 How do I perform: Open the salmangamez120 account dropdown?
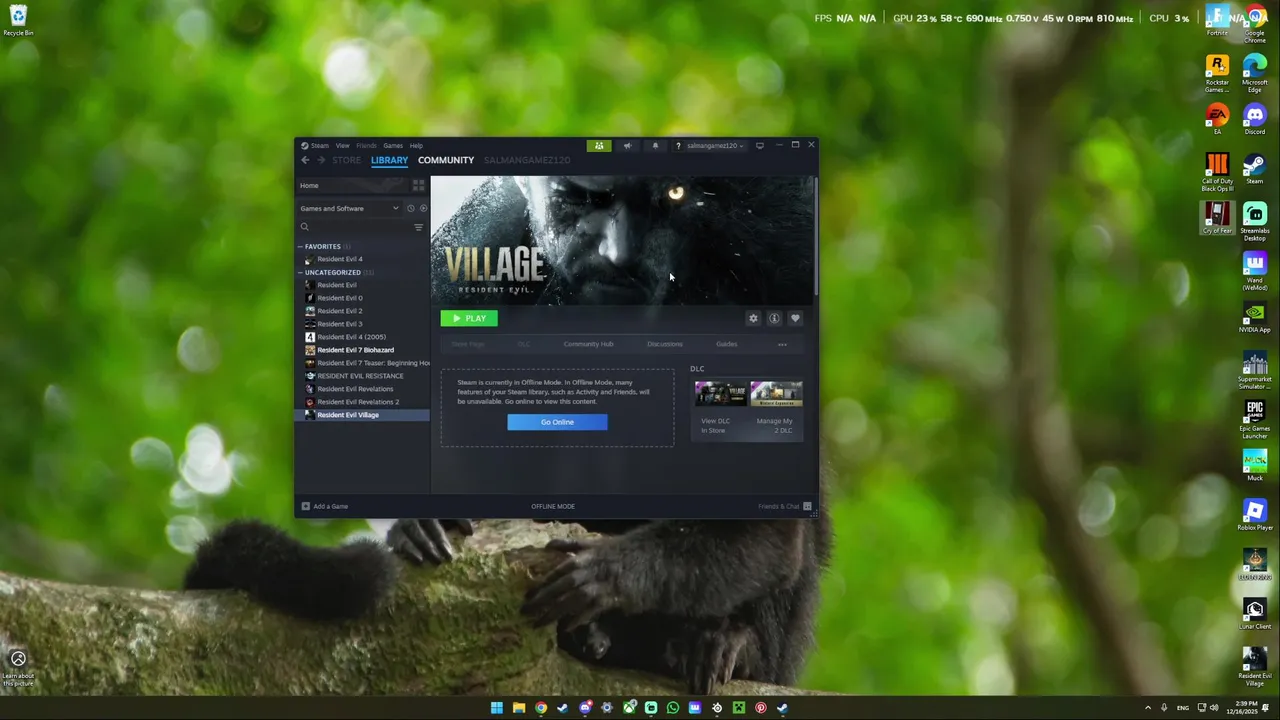tap(715, 146)
